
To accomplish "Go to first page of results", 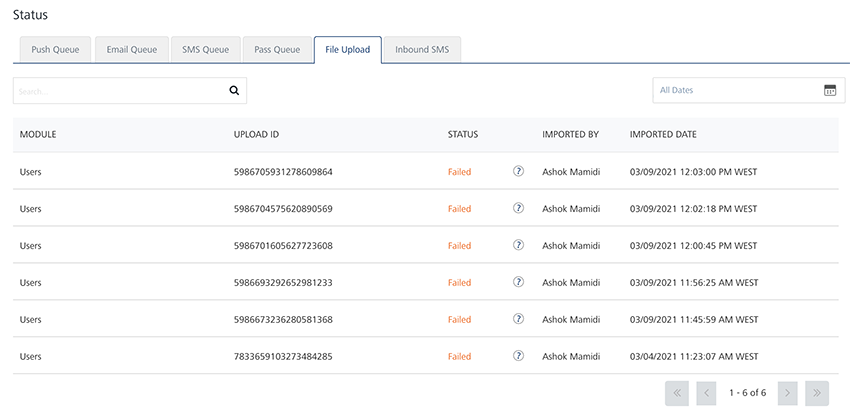I will [677, 394].
